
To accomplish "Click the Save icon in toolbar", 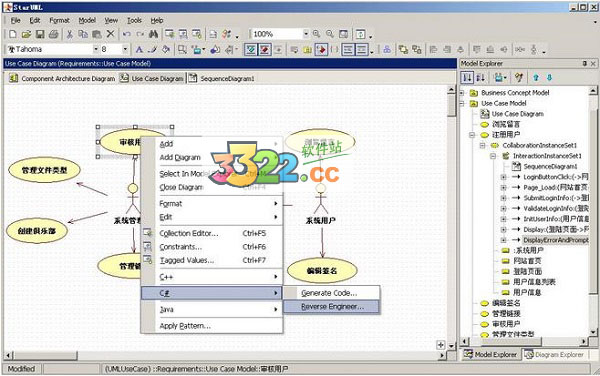I will (x=40, y=34).
